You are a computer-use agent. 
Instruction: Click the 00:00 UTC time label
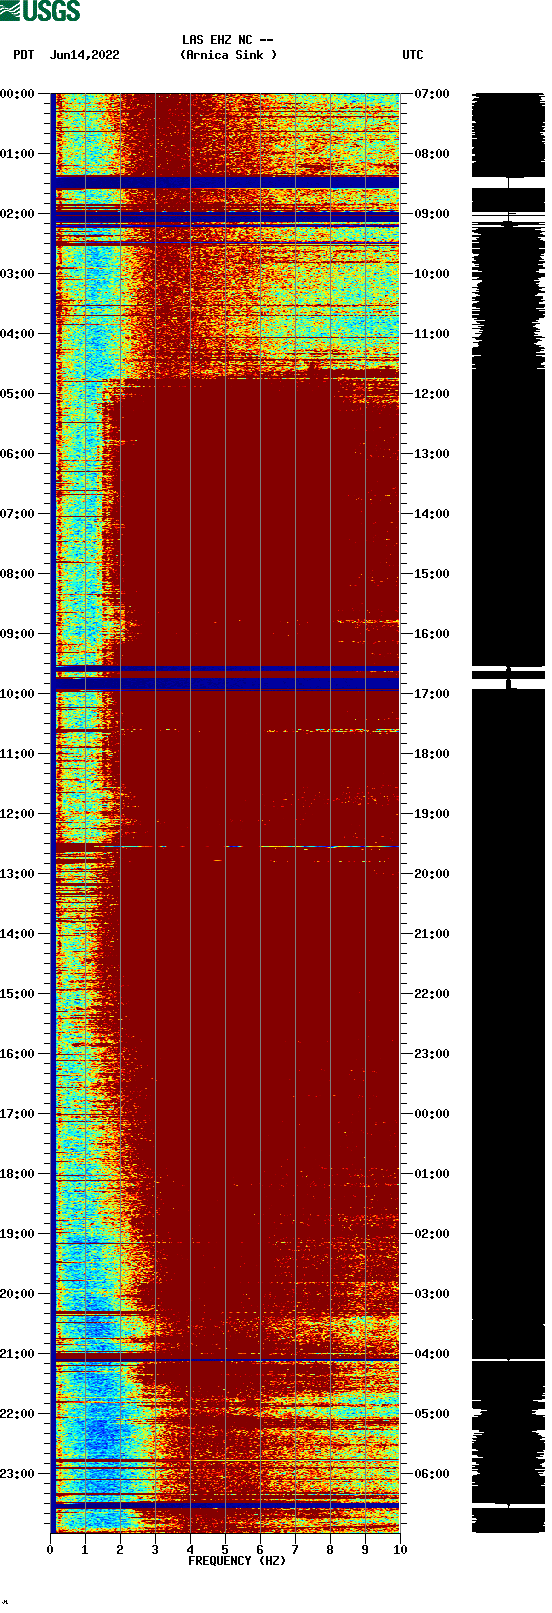[432, 1114]
